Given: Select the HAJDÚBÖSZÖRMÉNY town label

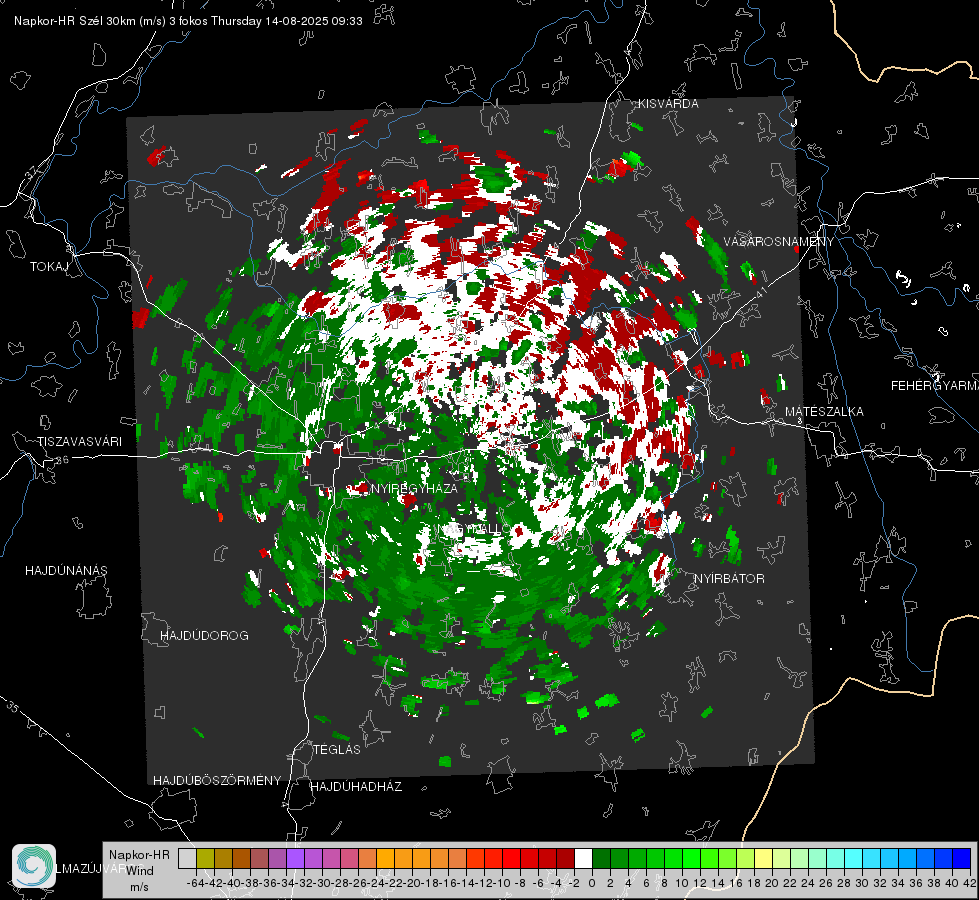Looking at the screenshot, I should pyautogui.click(x=217, y=781).
